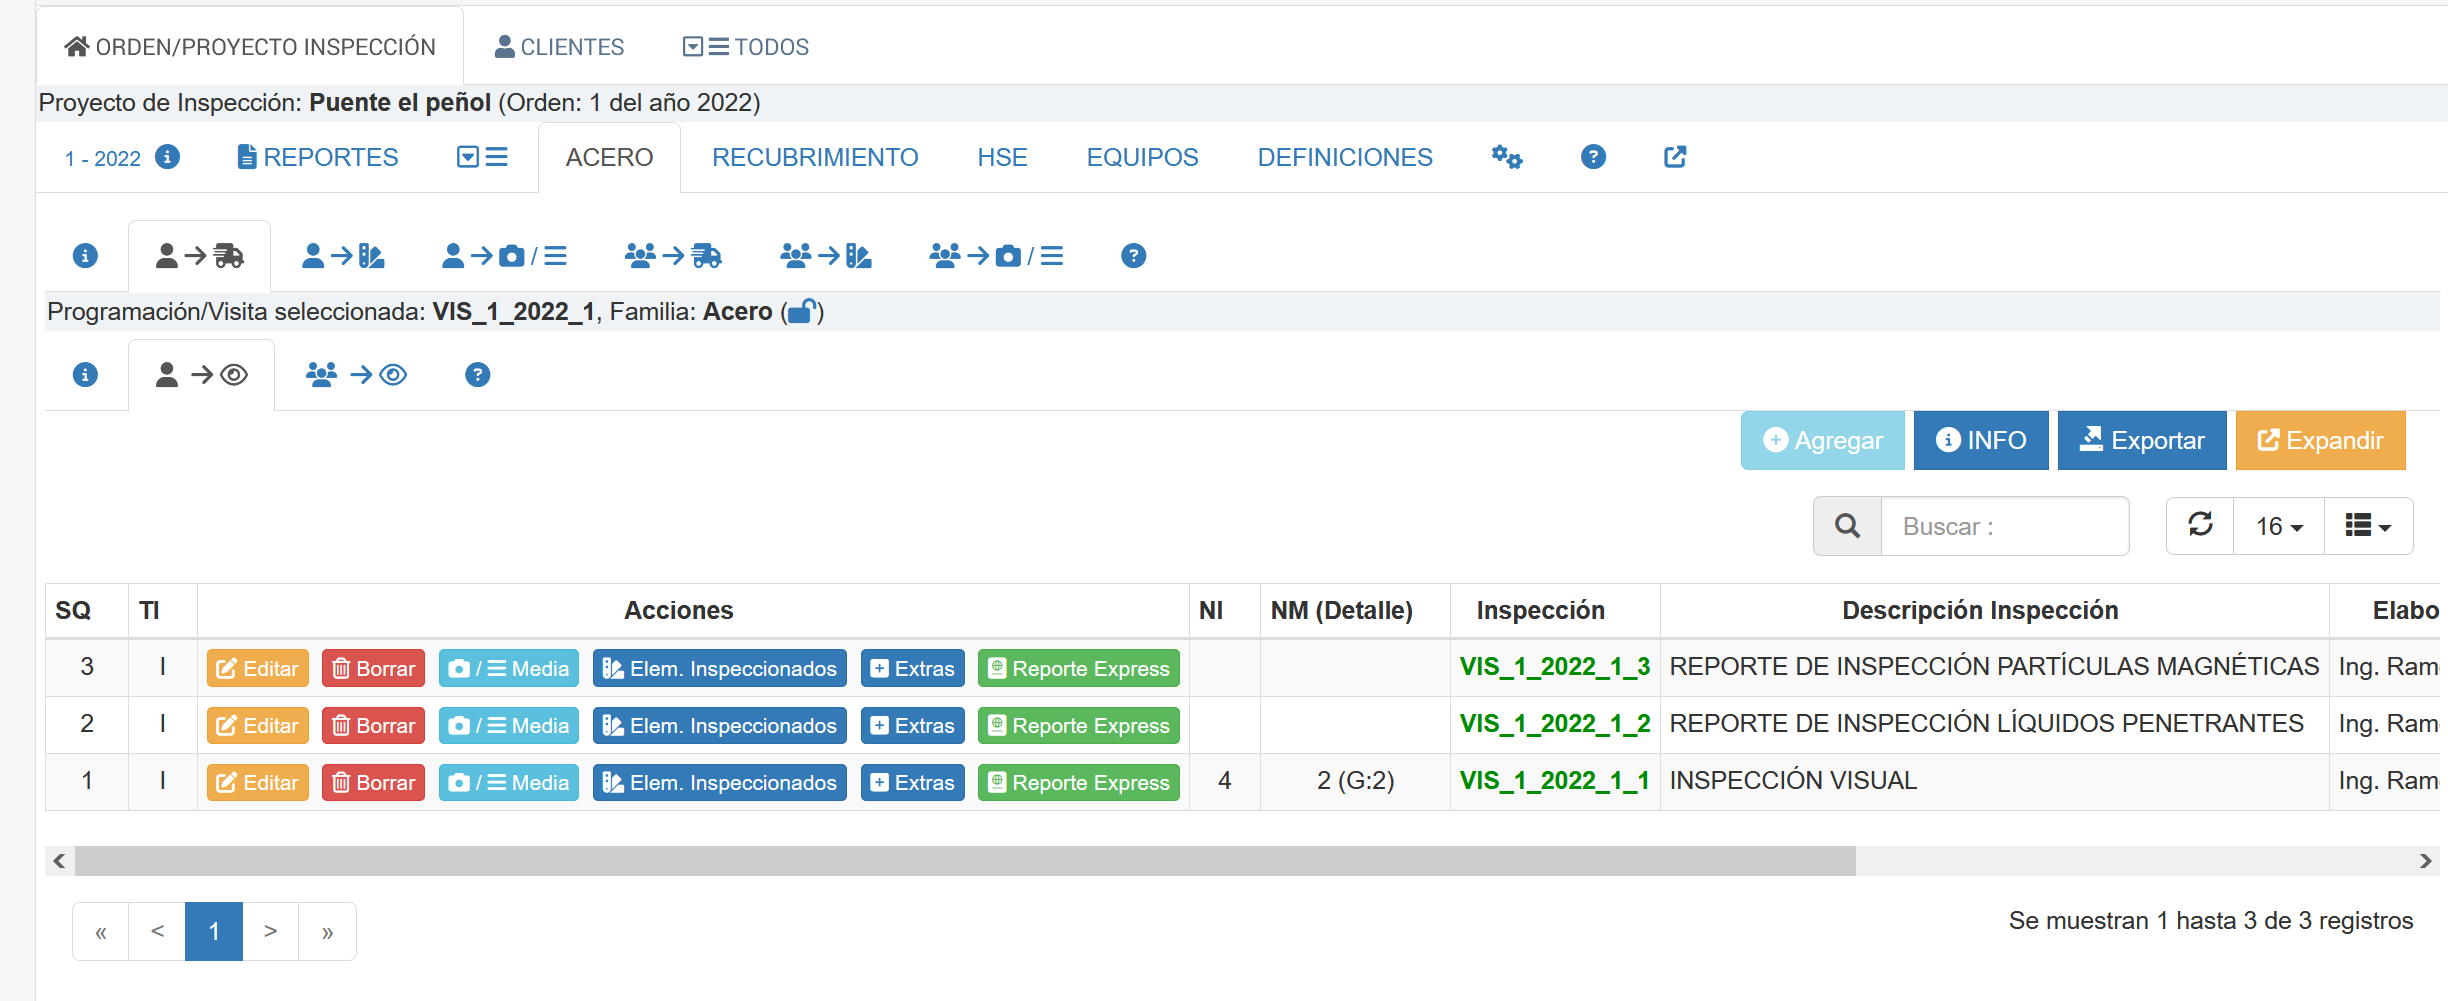Select the group-to-eye inspections tab
This screenshot has width=2448, height=1001.
tap(356, 375)
